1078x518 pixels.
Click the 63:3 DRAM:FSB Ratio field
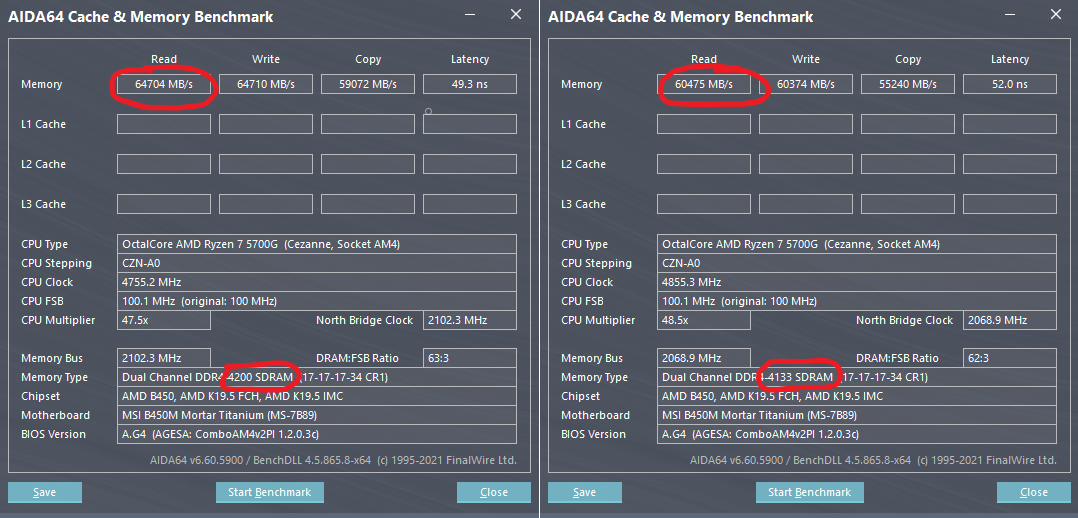tap(470, 358)
